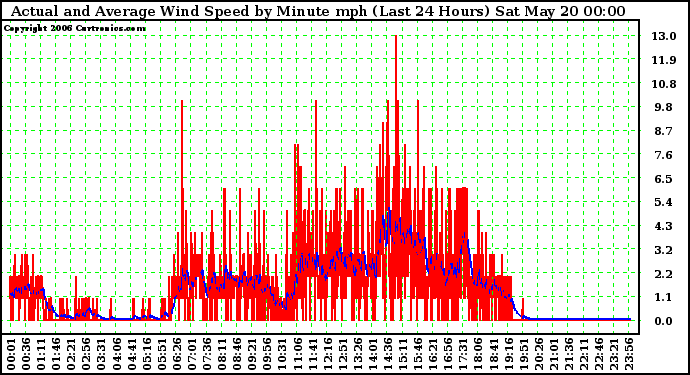Select the 6.5 y-axis value
Viewport: 690px width, 375px height.
(664, 179)
